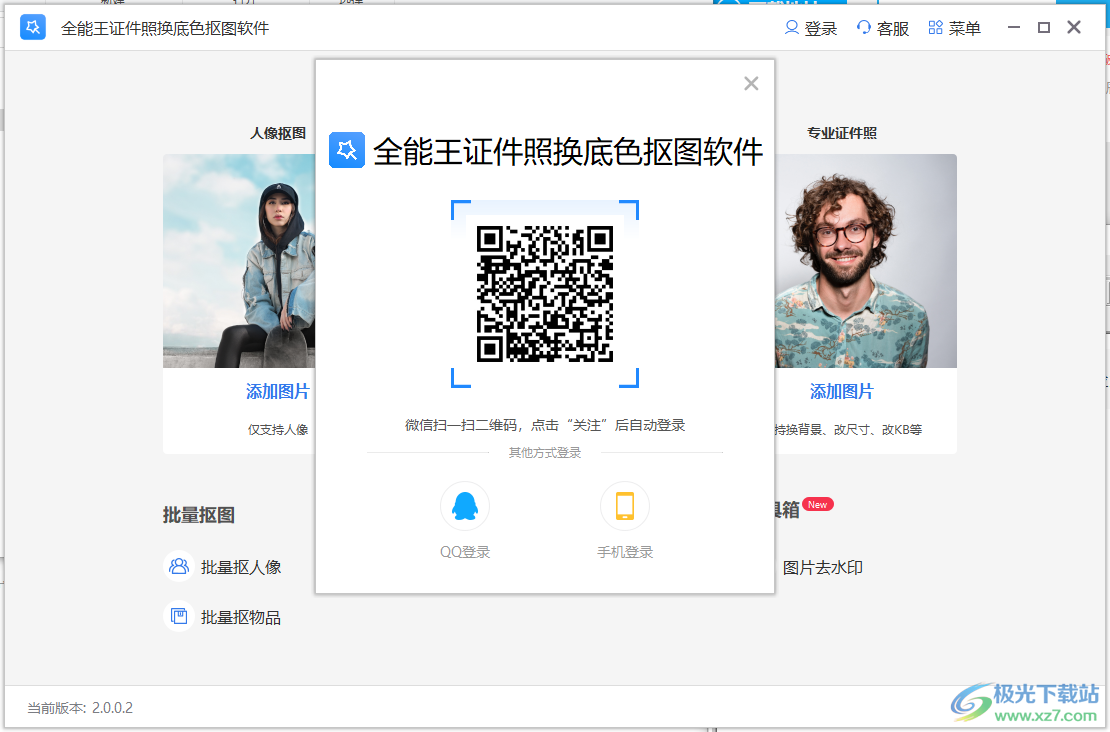Click the red New badge
The height and width of the screenshot is (732, 1110).
pyautogui.click(x=818, y=504)
